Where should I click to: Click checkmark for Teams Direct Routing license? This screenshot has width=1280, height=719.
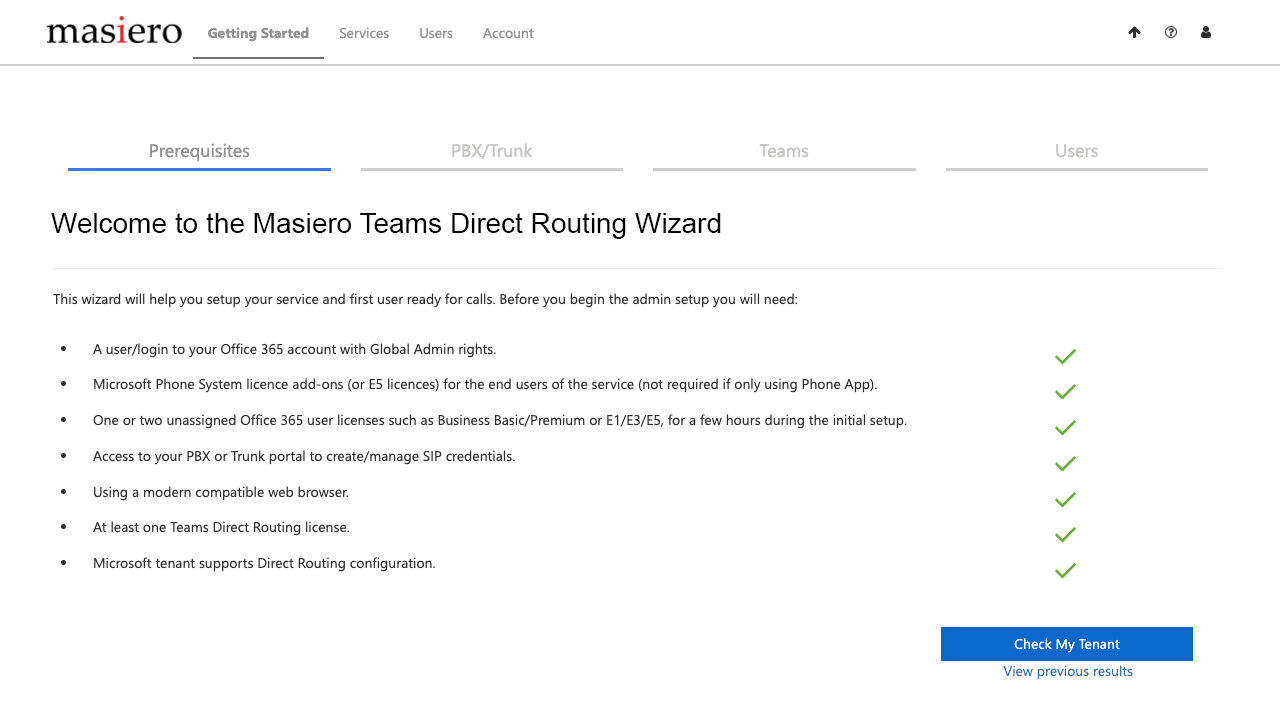(1065, 535)
